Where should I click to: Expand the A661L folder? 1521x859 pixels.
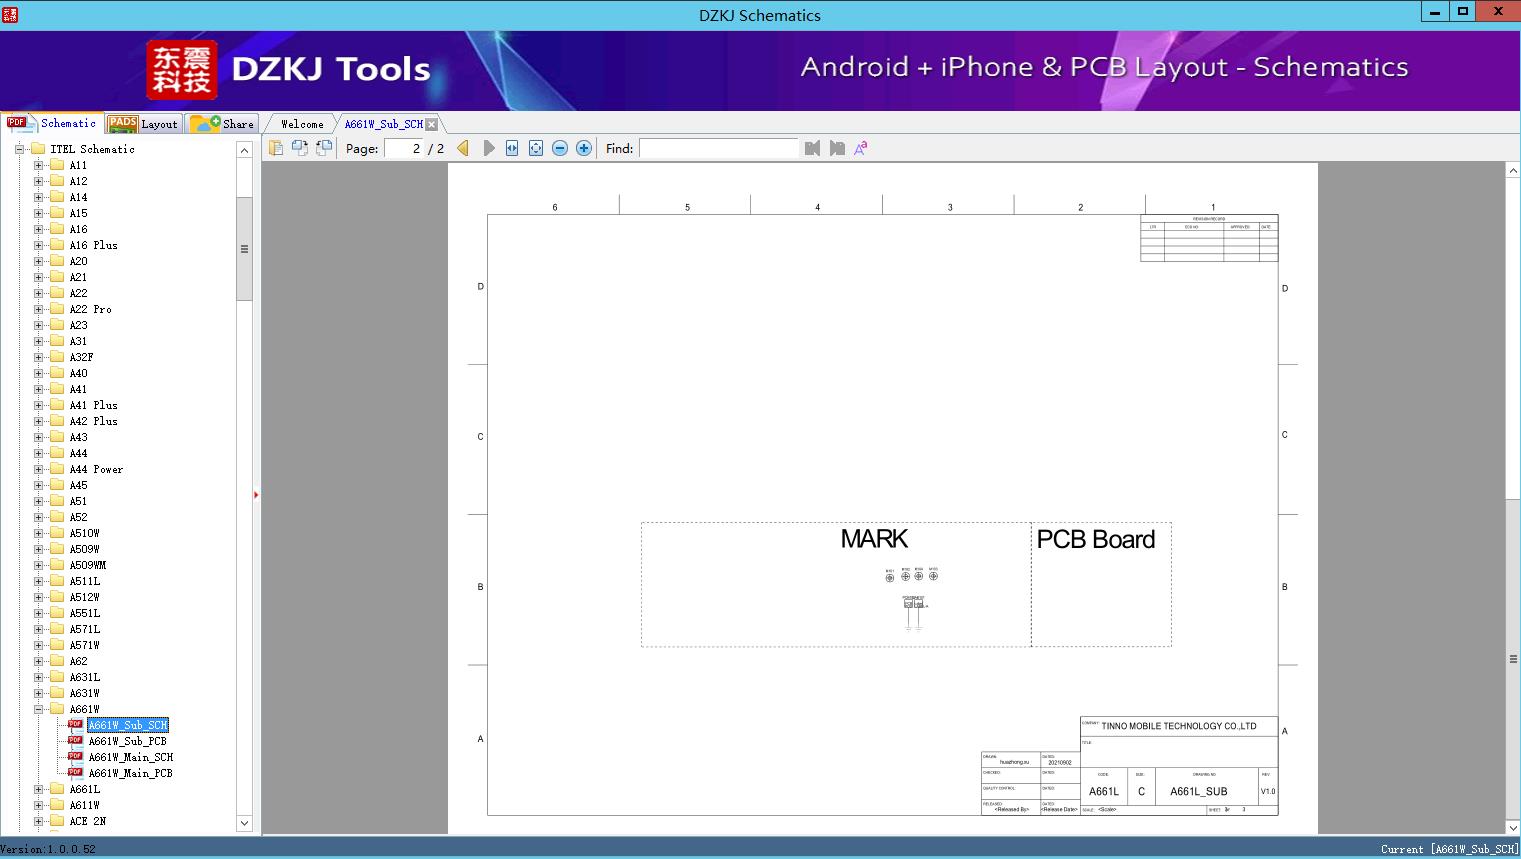[x=38, y=789]
